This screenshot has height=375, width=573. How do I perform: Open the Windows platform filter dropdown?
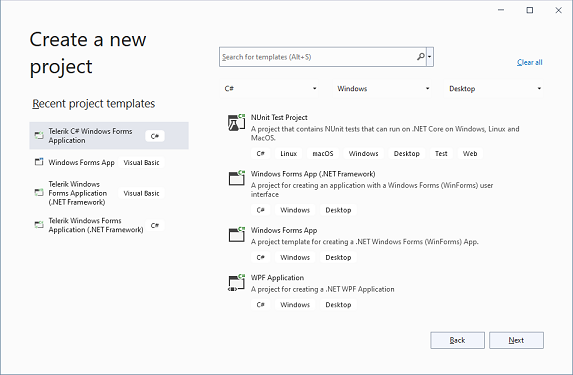tap(382, 88)
